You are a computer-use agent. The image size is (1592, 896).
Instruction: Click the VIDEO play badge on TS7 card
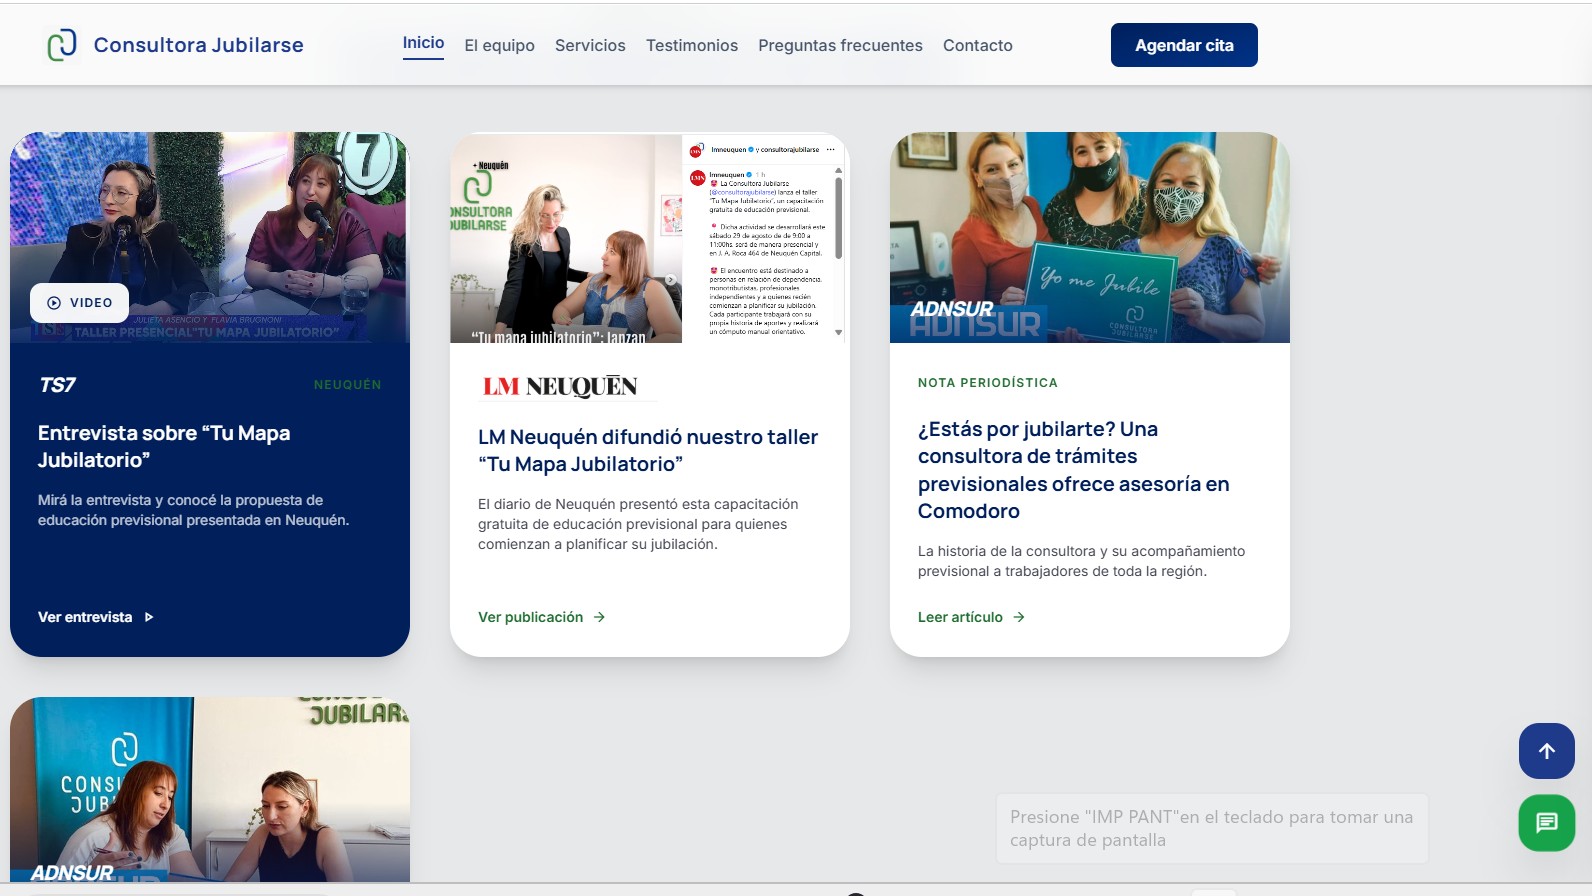click(x=79, y=303)
